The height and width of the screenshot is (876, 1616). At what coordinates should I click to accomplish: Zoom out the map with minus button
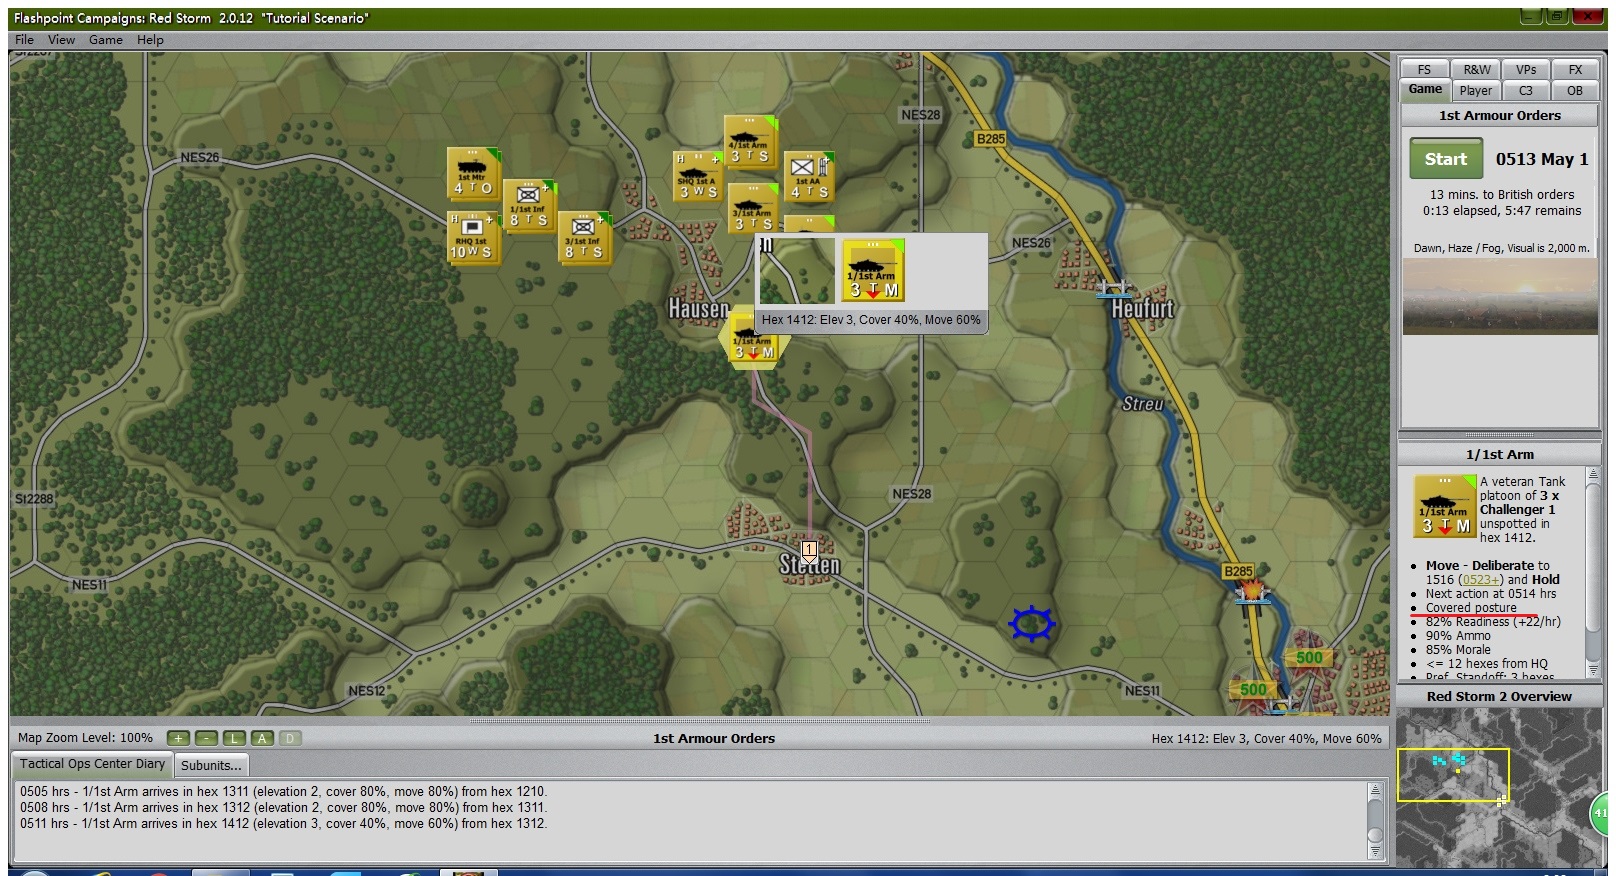[206, 738]
